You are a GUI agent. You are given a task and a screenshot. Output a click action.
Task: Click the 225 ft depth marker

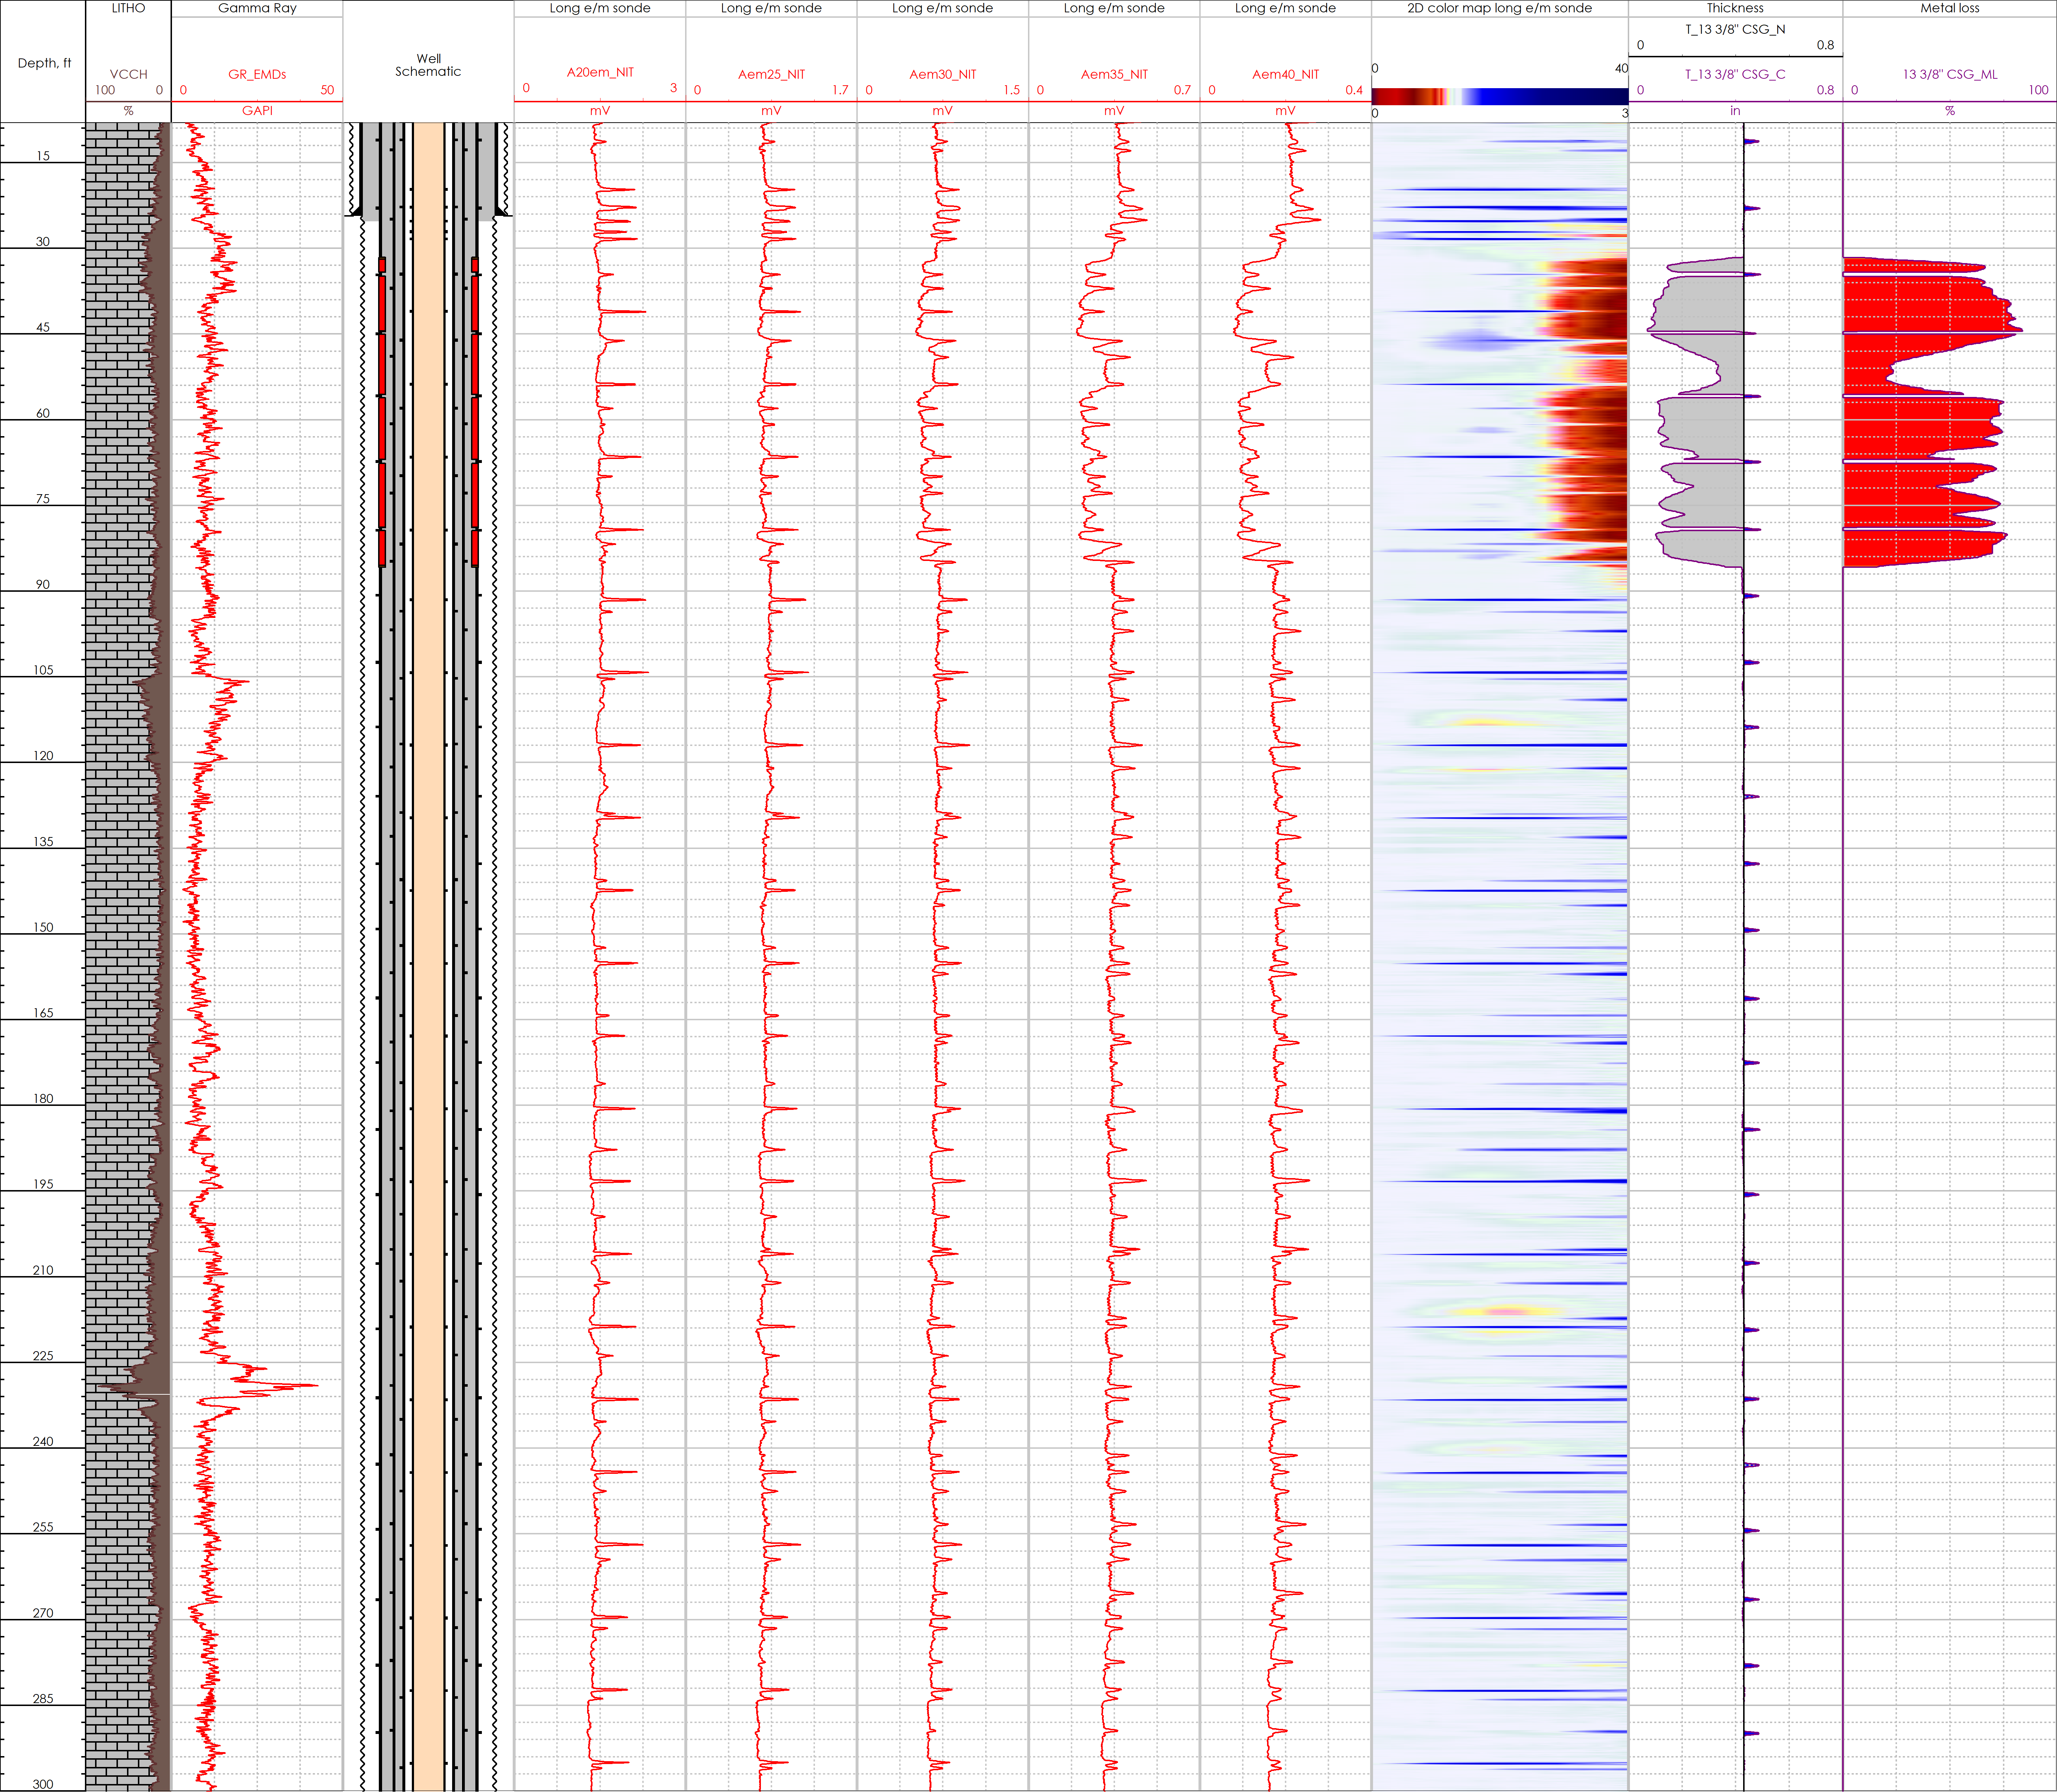pyautogui.click(x=43, y=1356)
